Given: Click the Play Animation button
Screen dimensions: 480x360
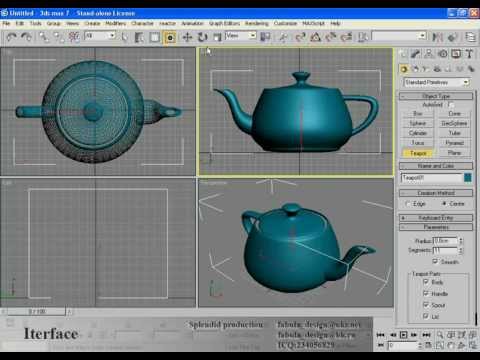Looking at the screenshot, I should [403, 335].
